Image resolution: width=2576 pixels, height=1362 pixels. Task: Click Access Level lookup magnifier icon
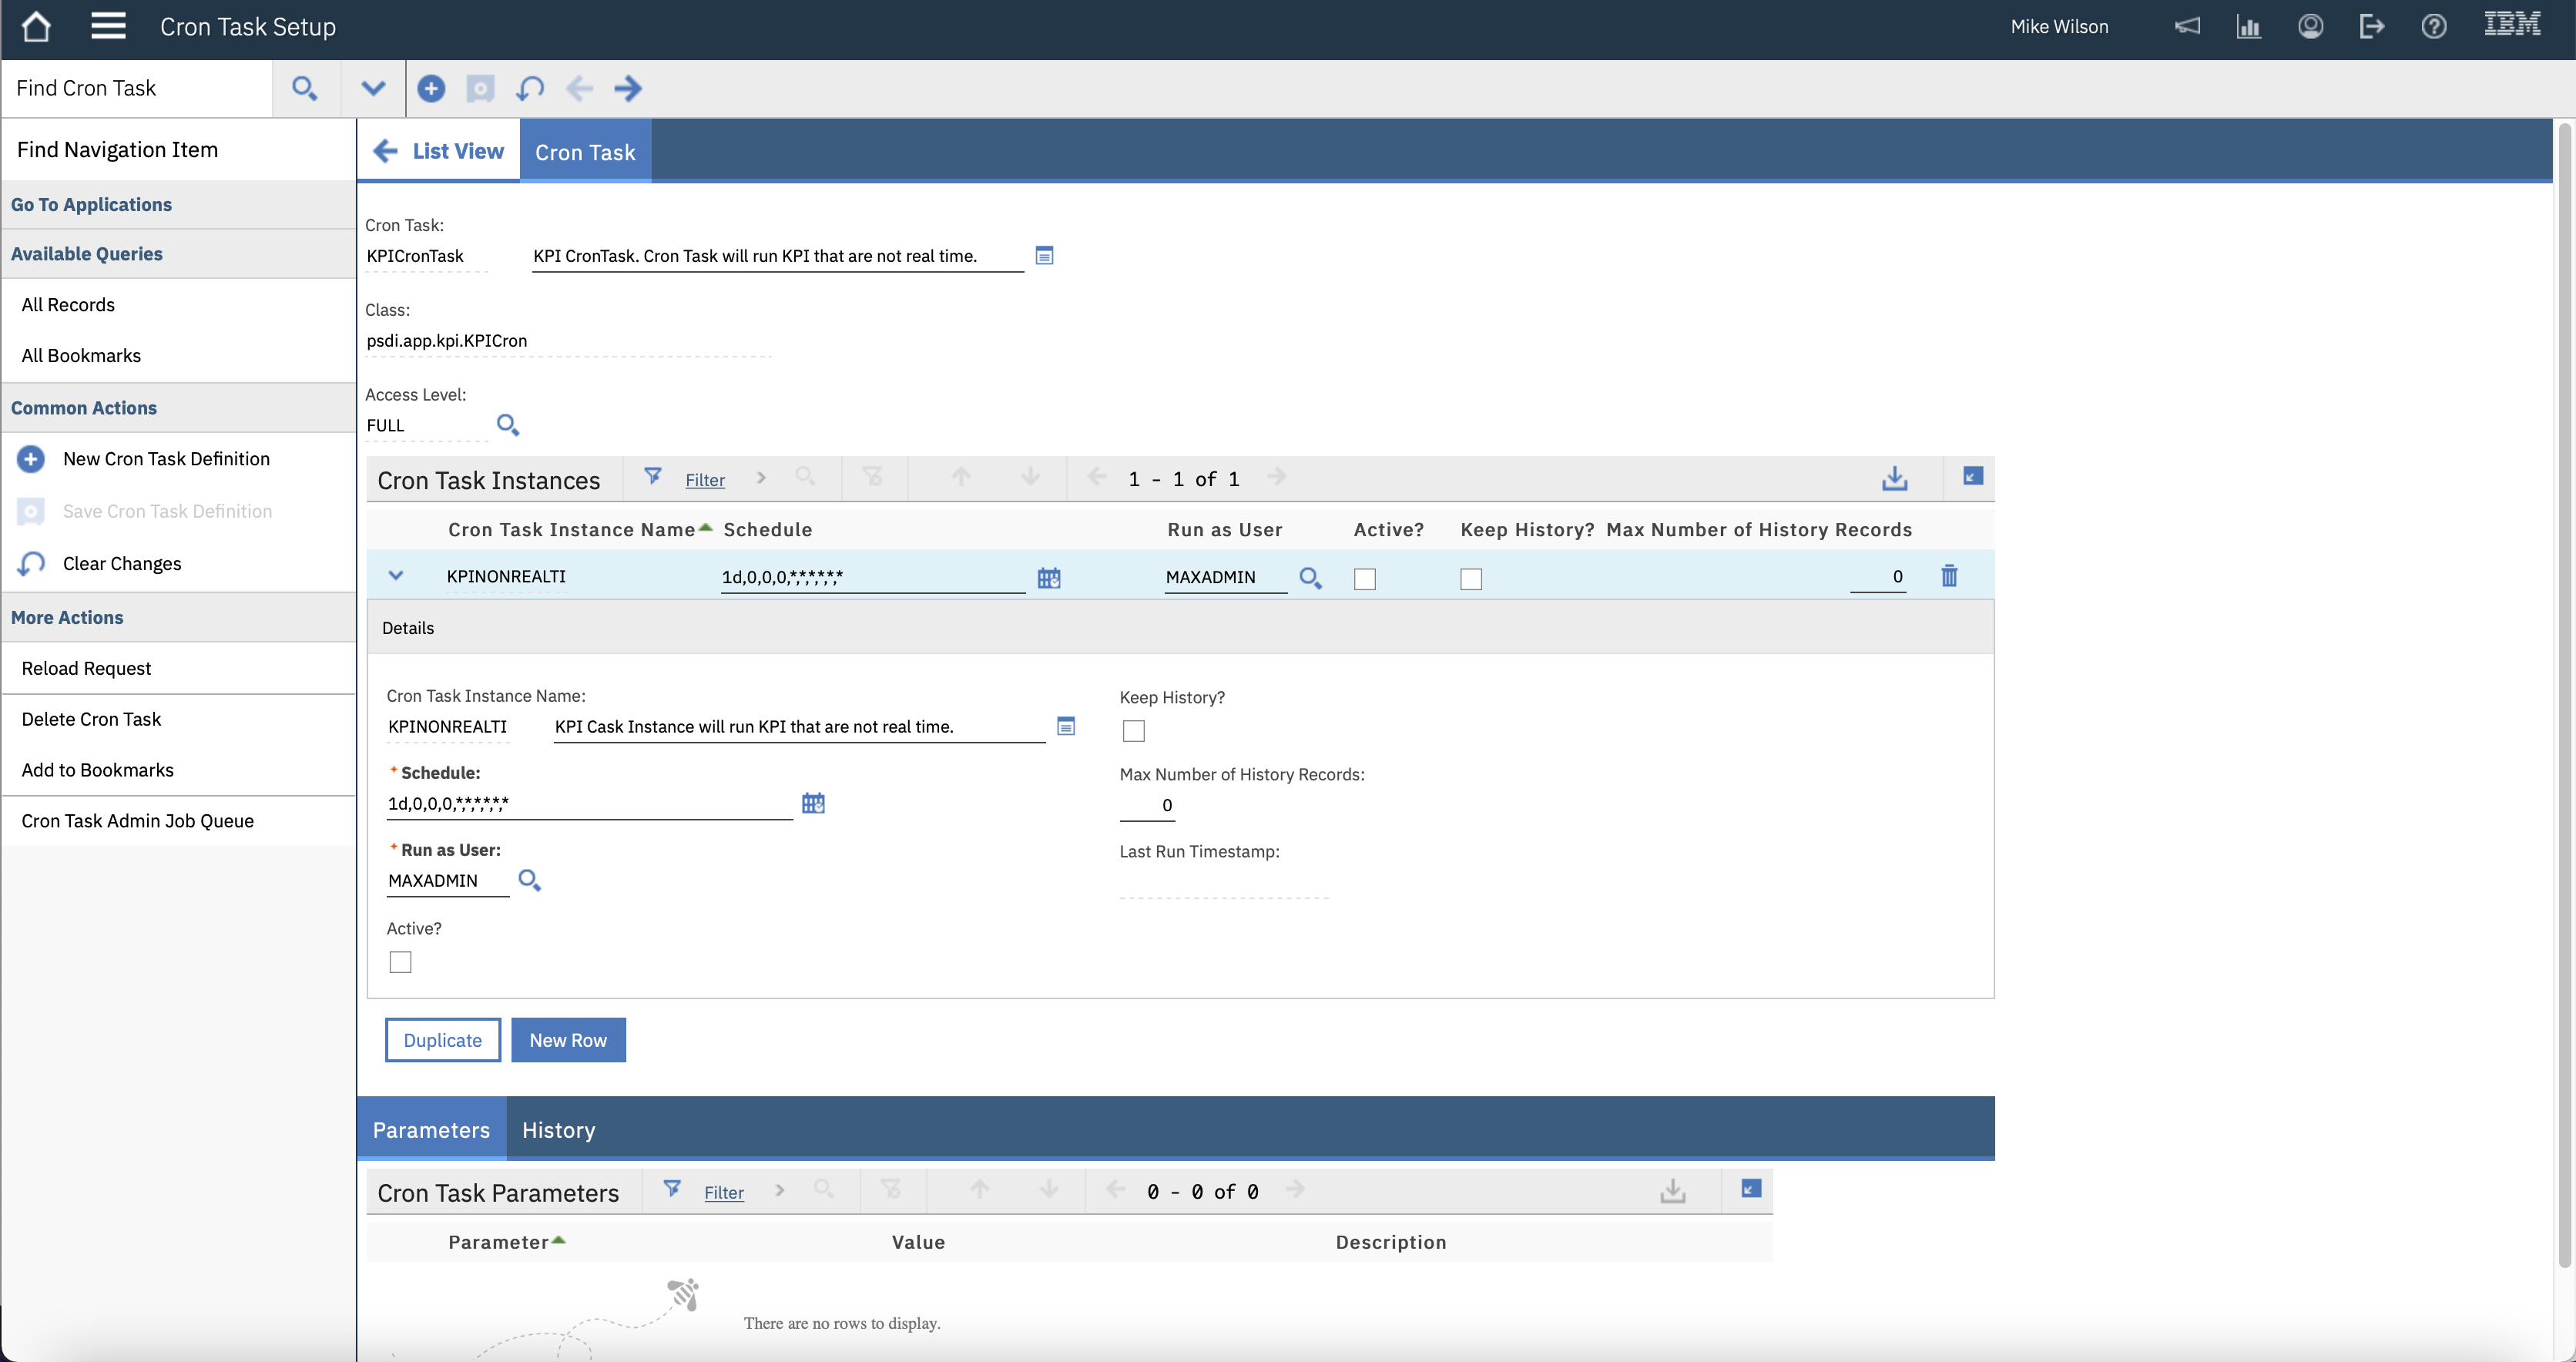coord(508,425)
